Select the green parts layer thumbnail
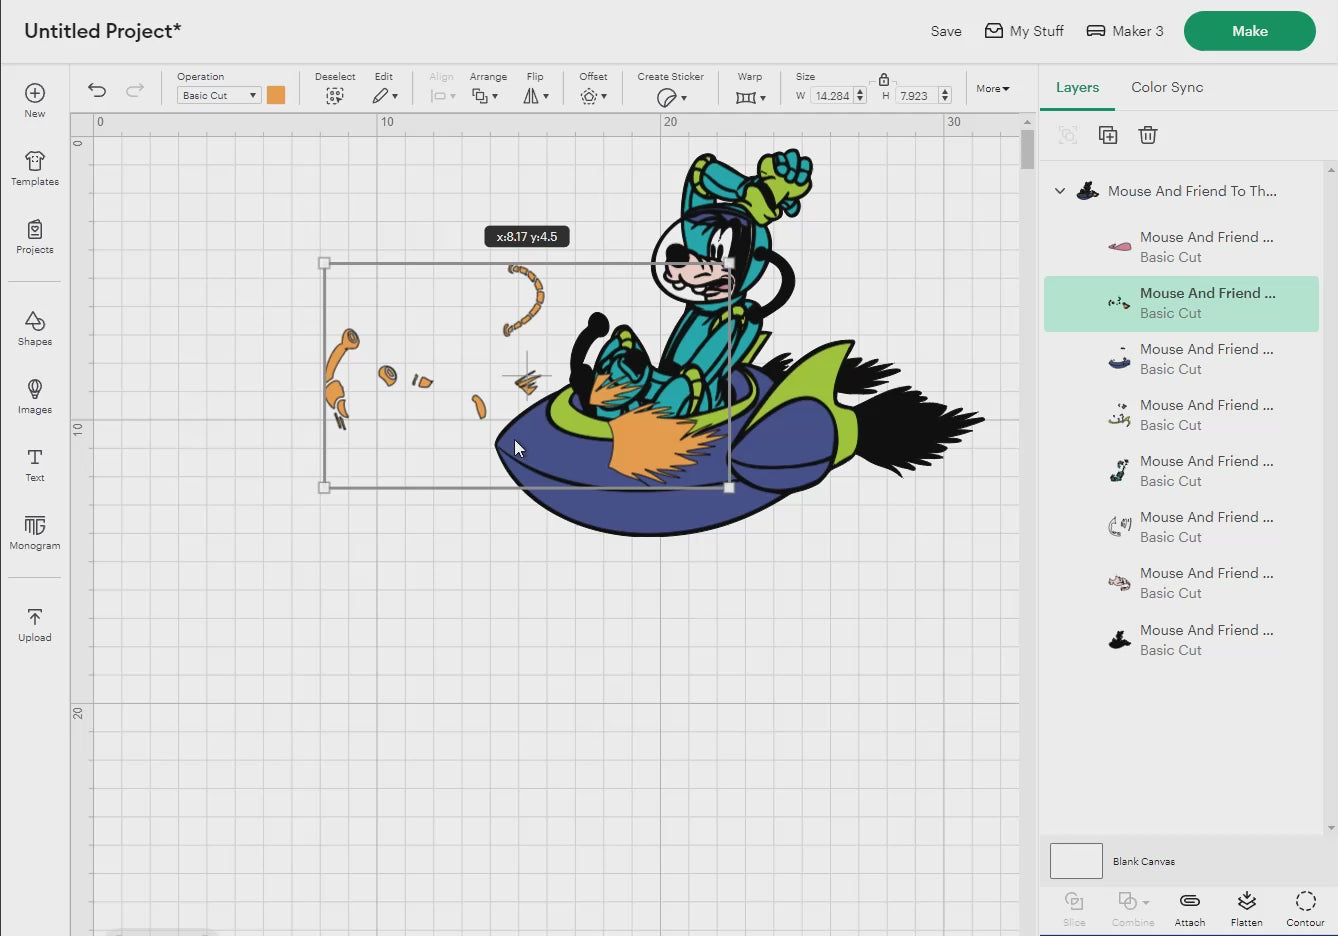The image size is (1338, 936). click(x=1120, y=414)
